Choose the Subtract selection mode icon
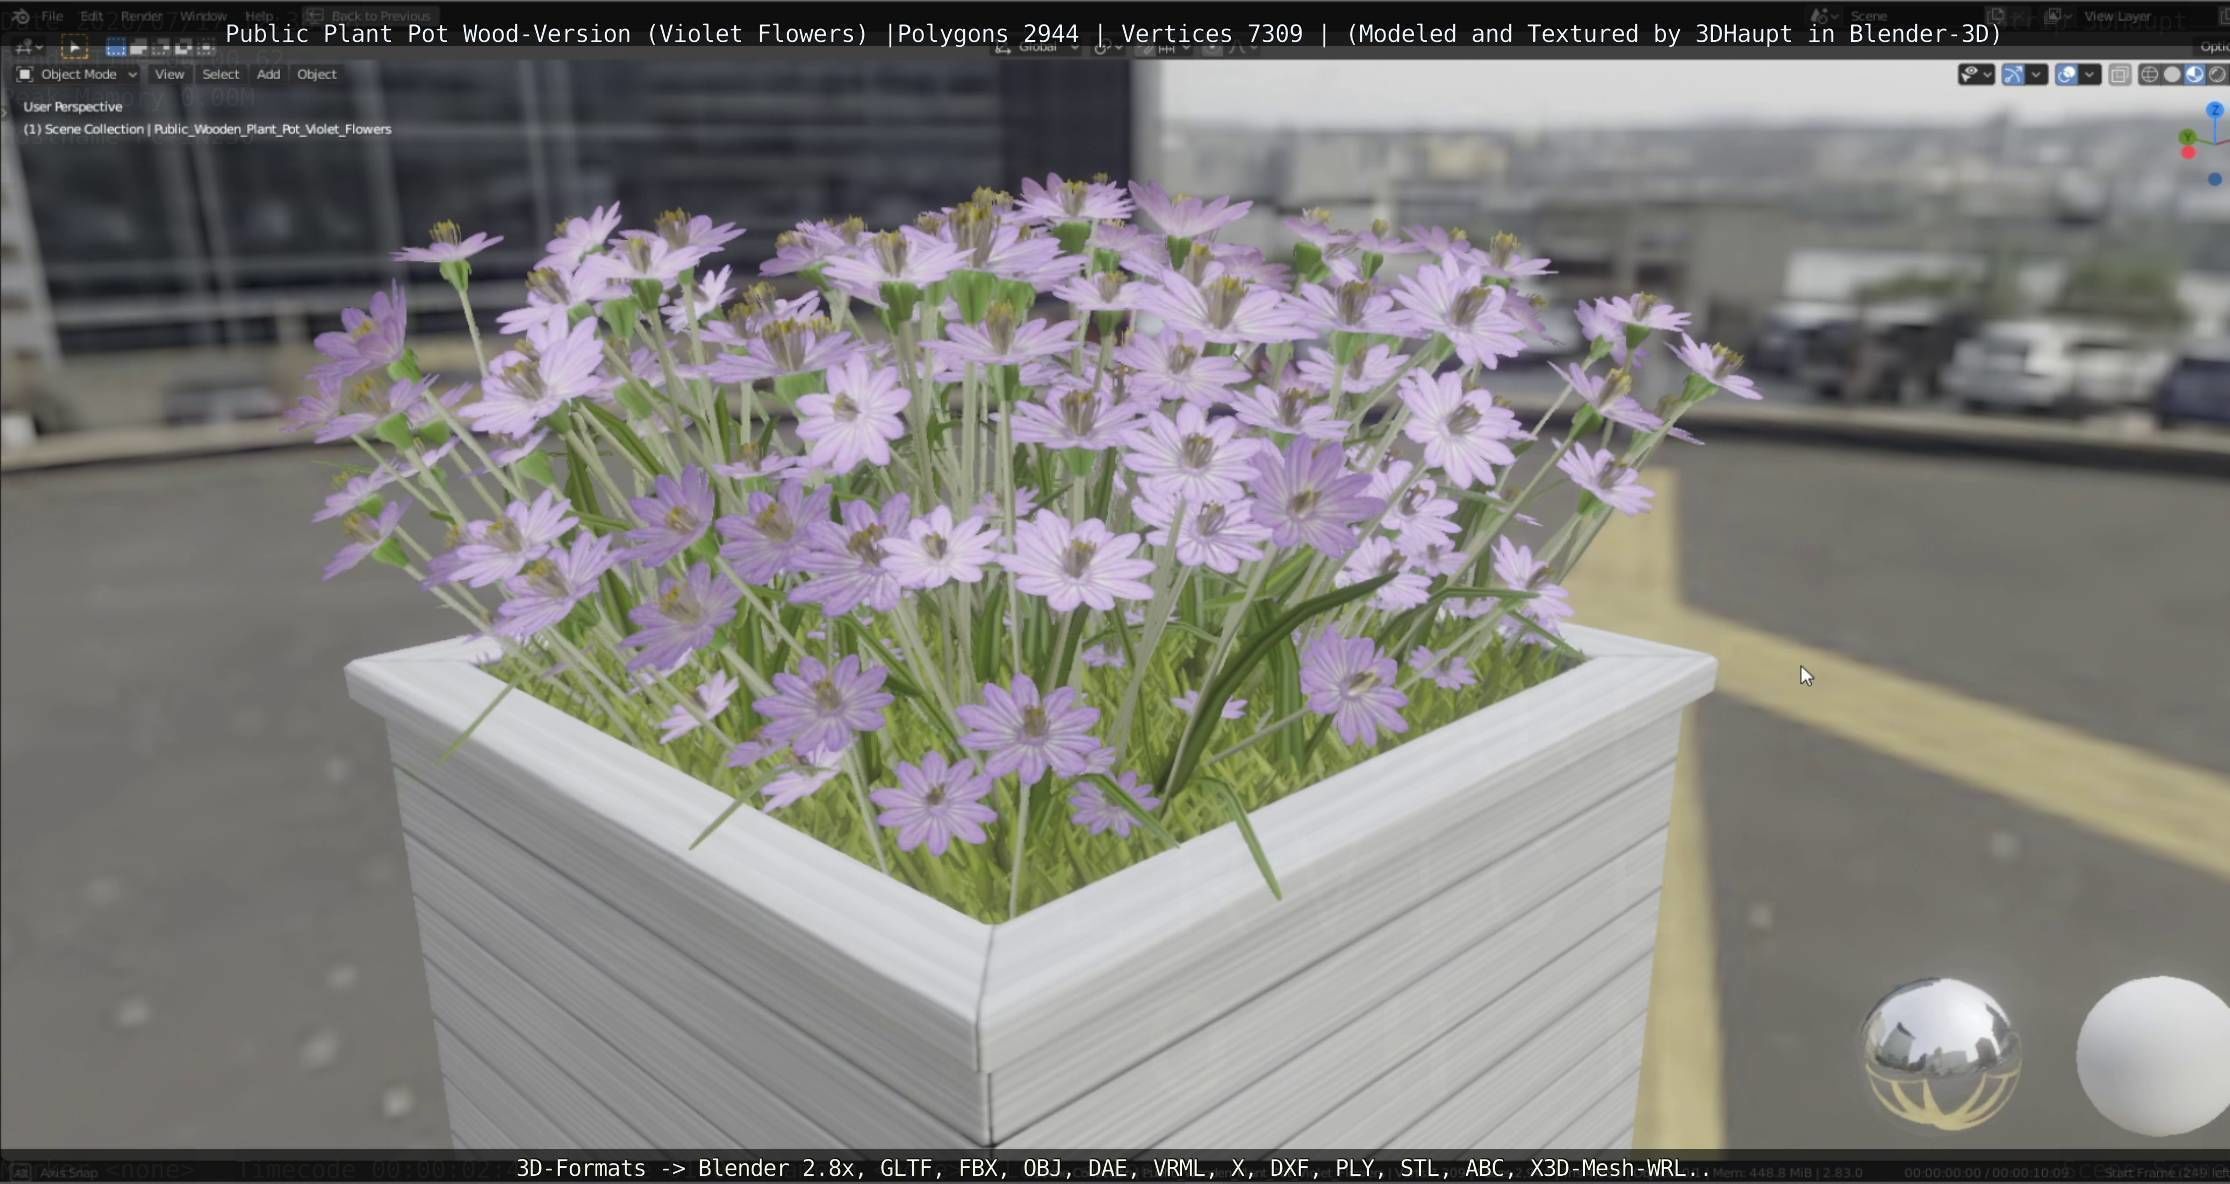 point(161,47)
